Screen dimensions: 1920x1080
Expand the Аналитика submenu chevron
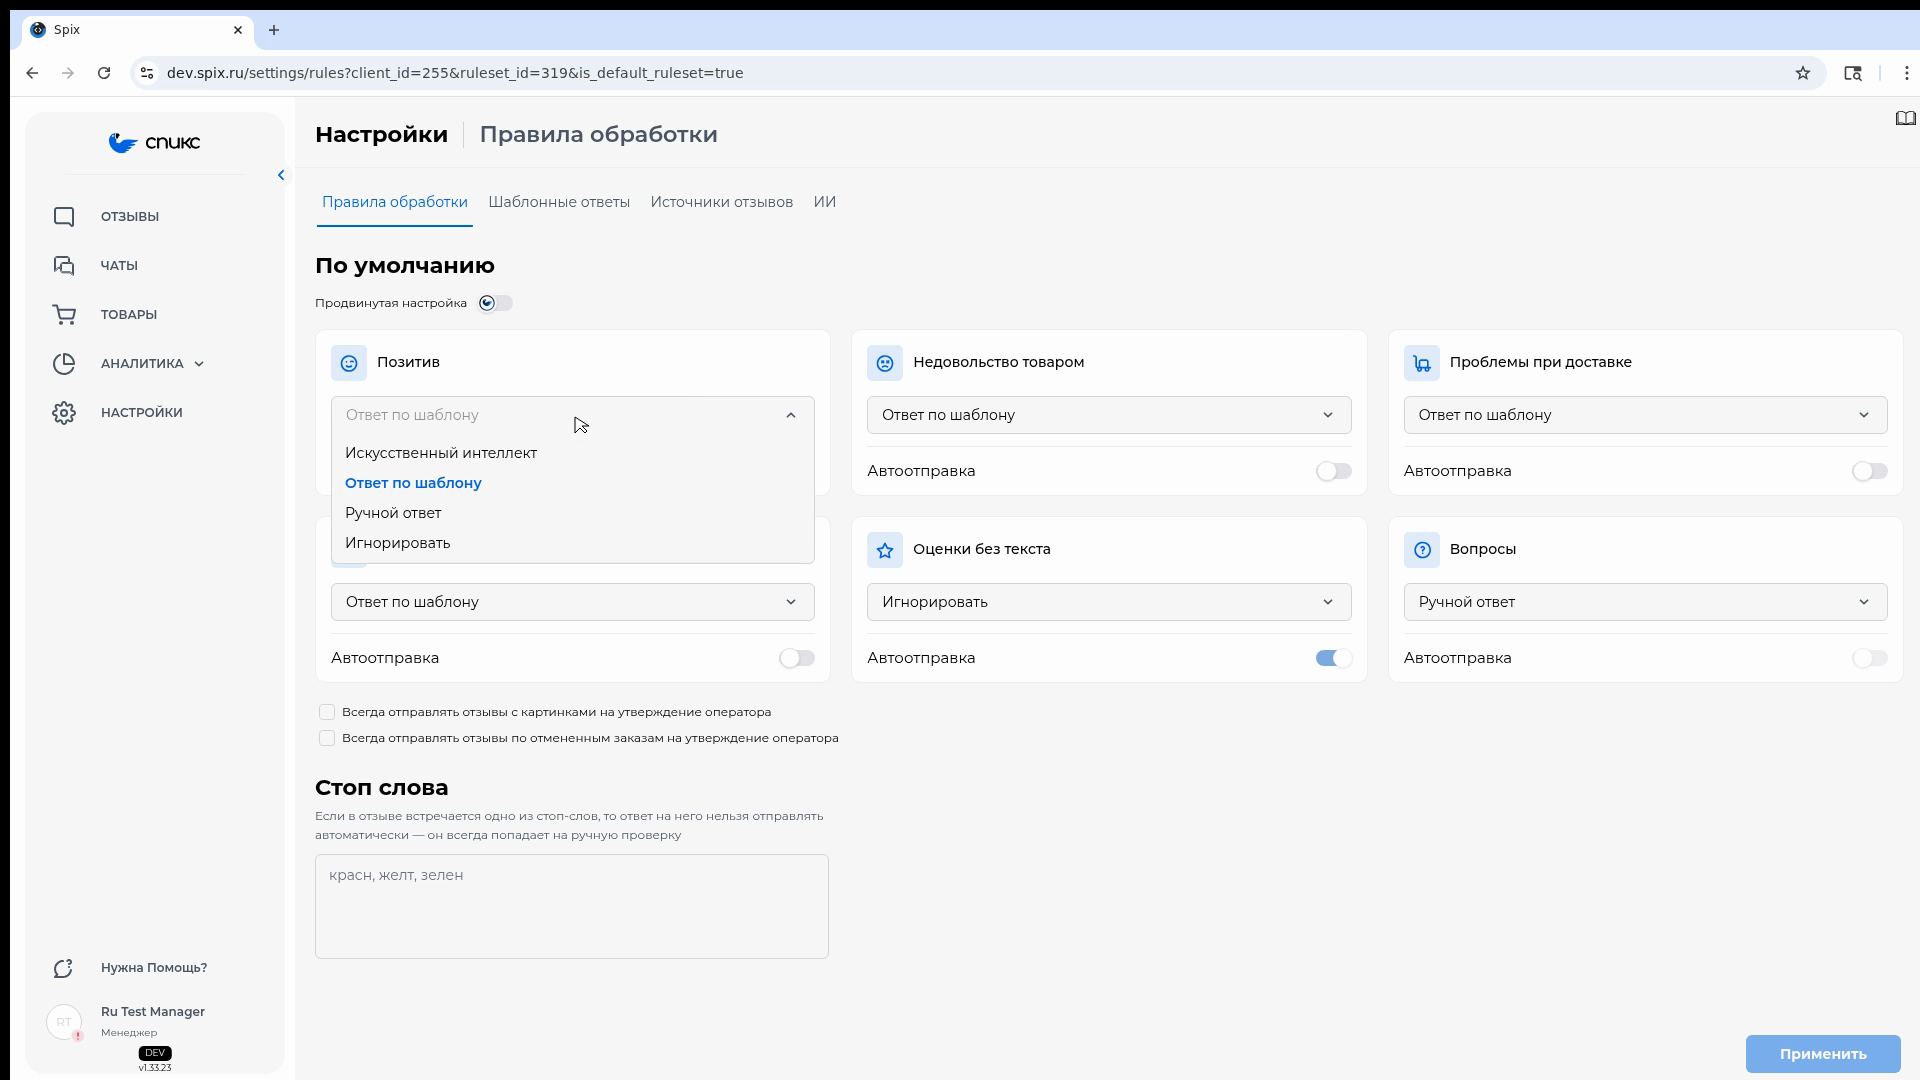tap(199, 364)
